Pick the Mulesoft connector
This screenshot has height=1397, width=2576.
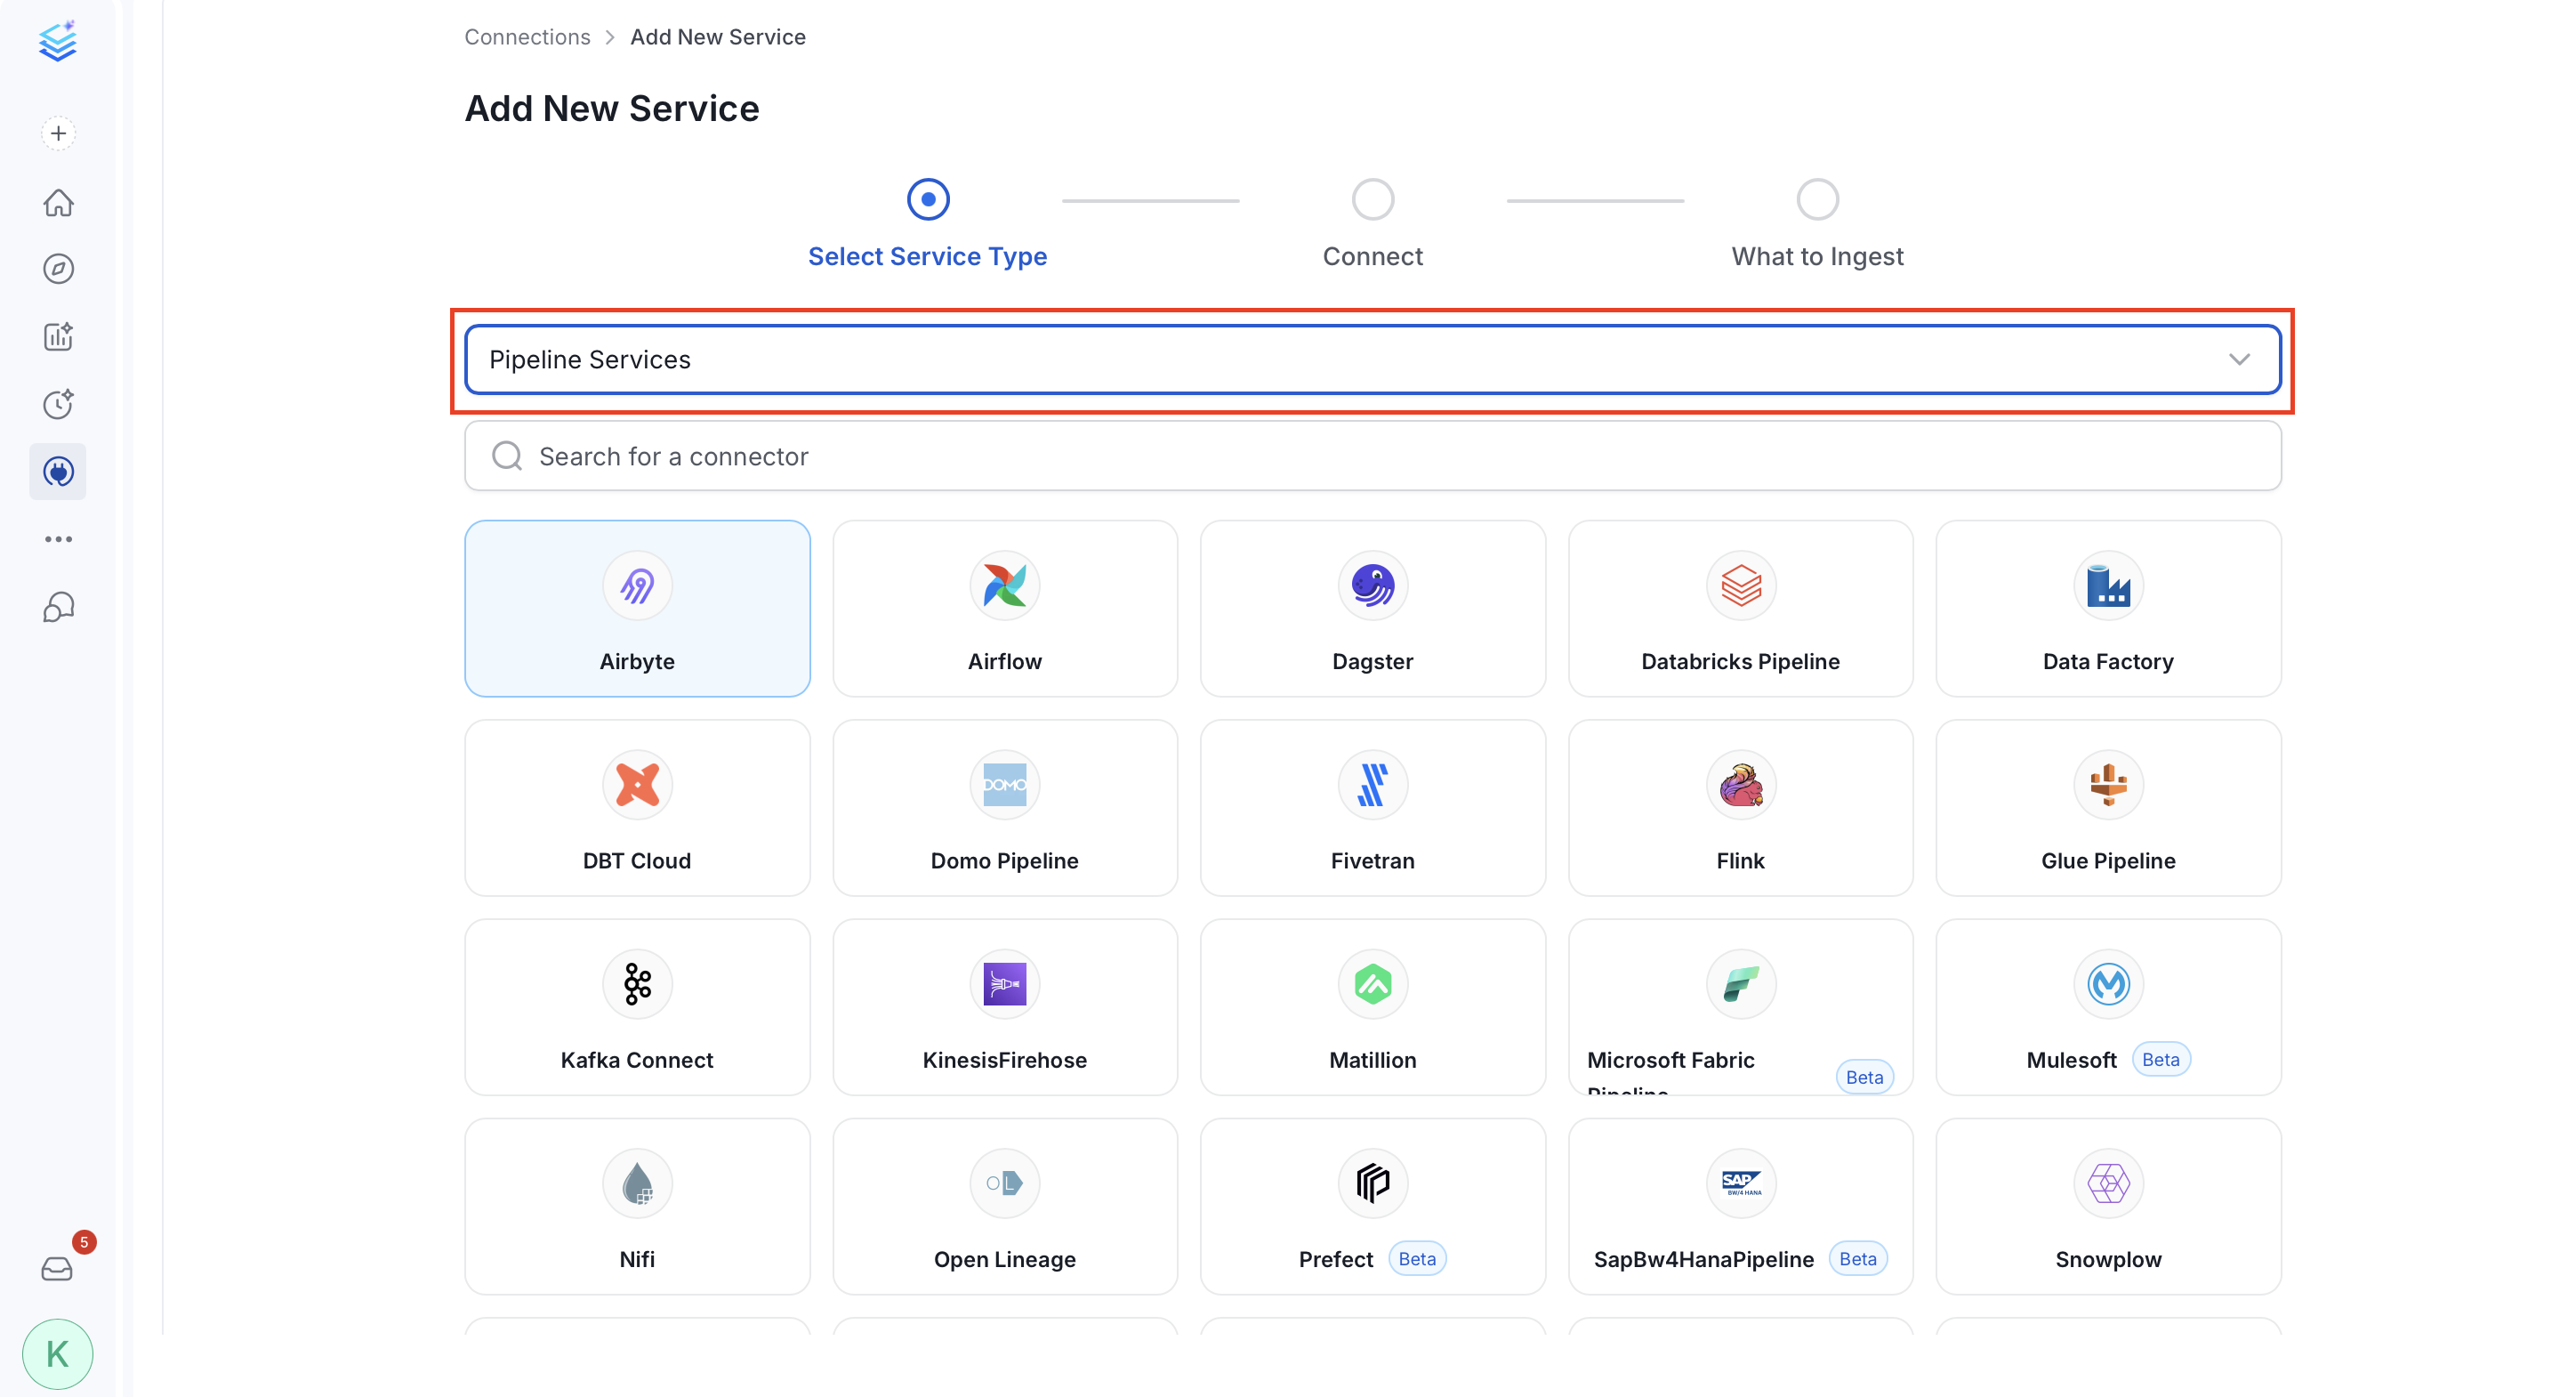pyautogui.click(x=2109, y=1007)
